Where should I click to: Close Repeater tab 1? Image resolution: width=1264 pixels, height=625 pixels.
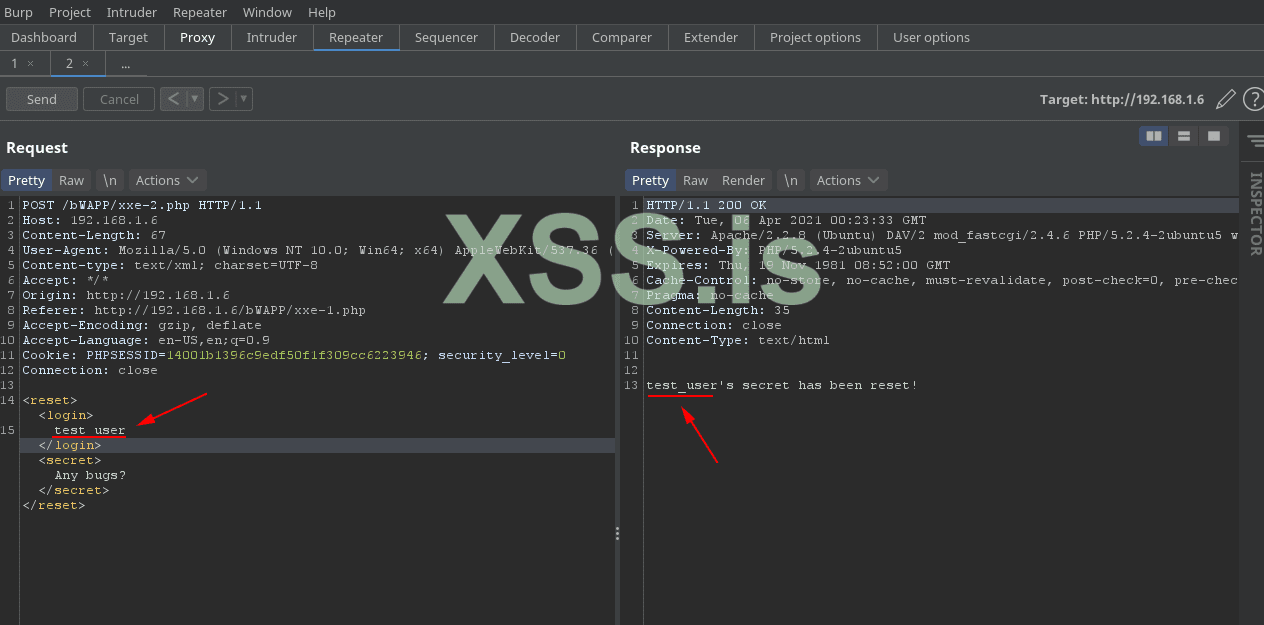click(x=30, y=63)
